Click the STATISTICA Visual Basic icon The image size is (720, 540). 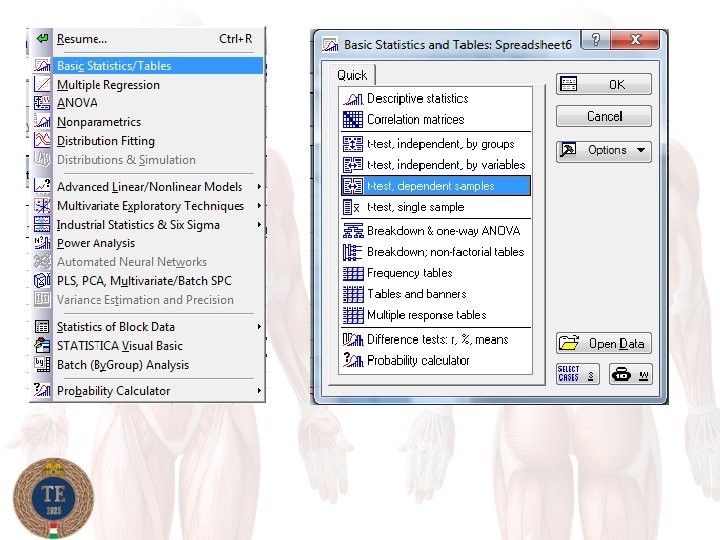click(x=42, y=345)
